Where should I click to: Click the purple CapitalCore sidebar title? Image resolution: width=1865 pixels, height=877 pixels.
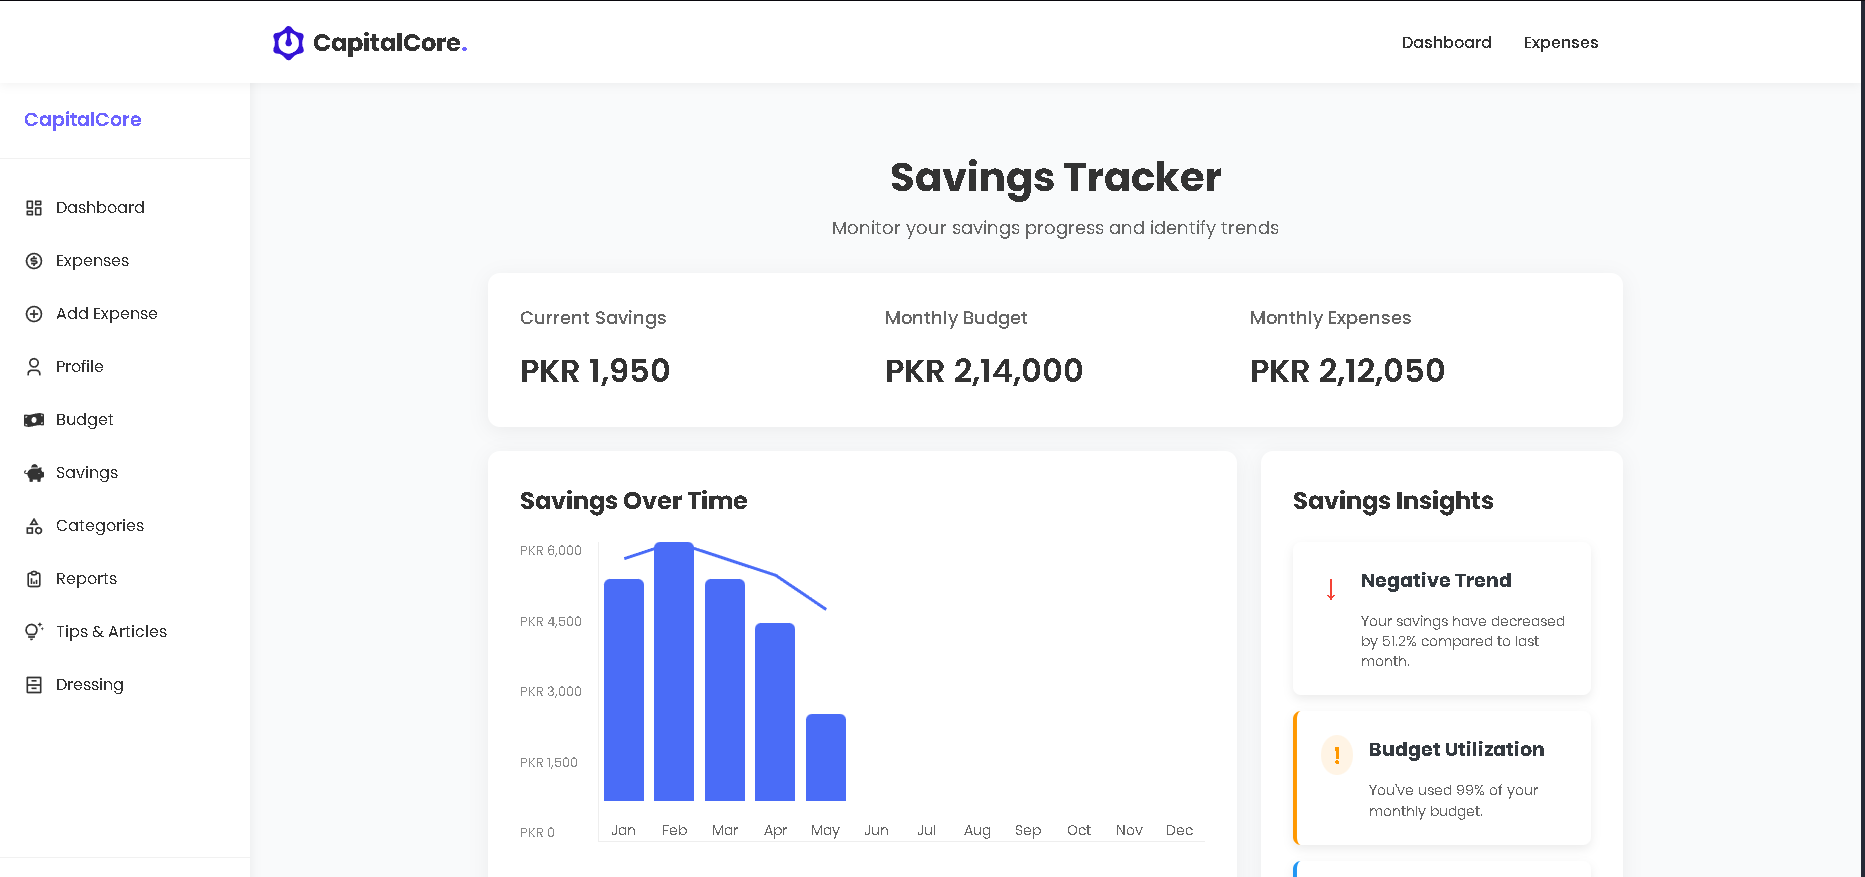(83, 120)
